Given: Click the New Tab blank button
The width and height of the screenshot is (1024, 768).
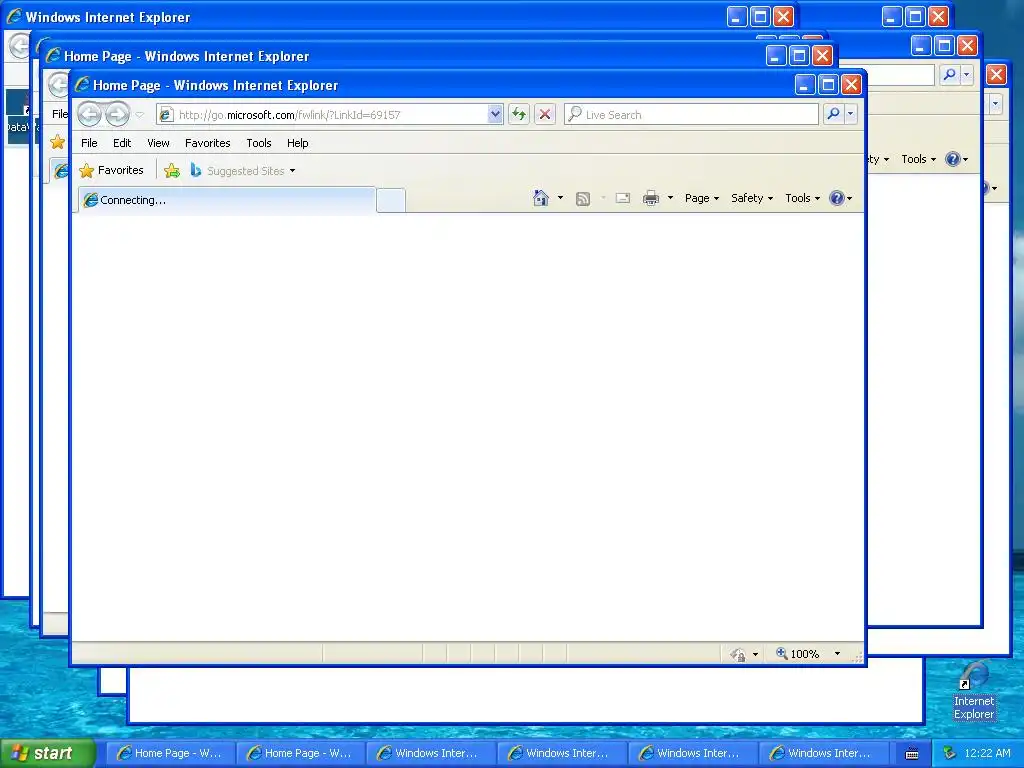Looking at the screenshot, I should tap(391, 200).
